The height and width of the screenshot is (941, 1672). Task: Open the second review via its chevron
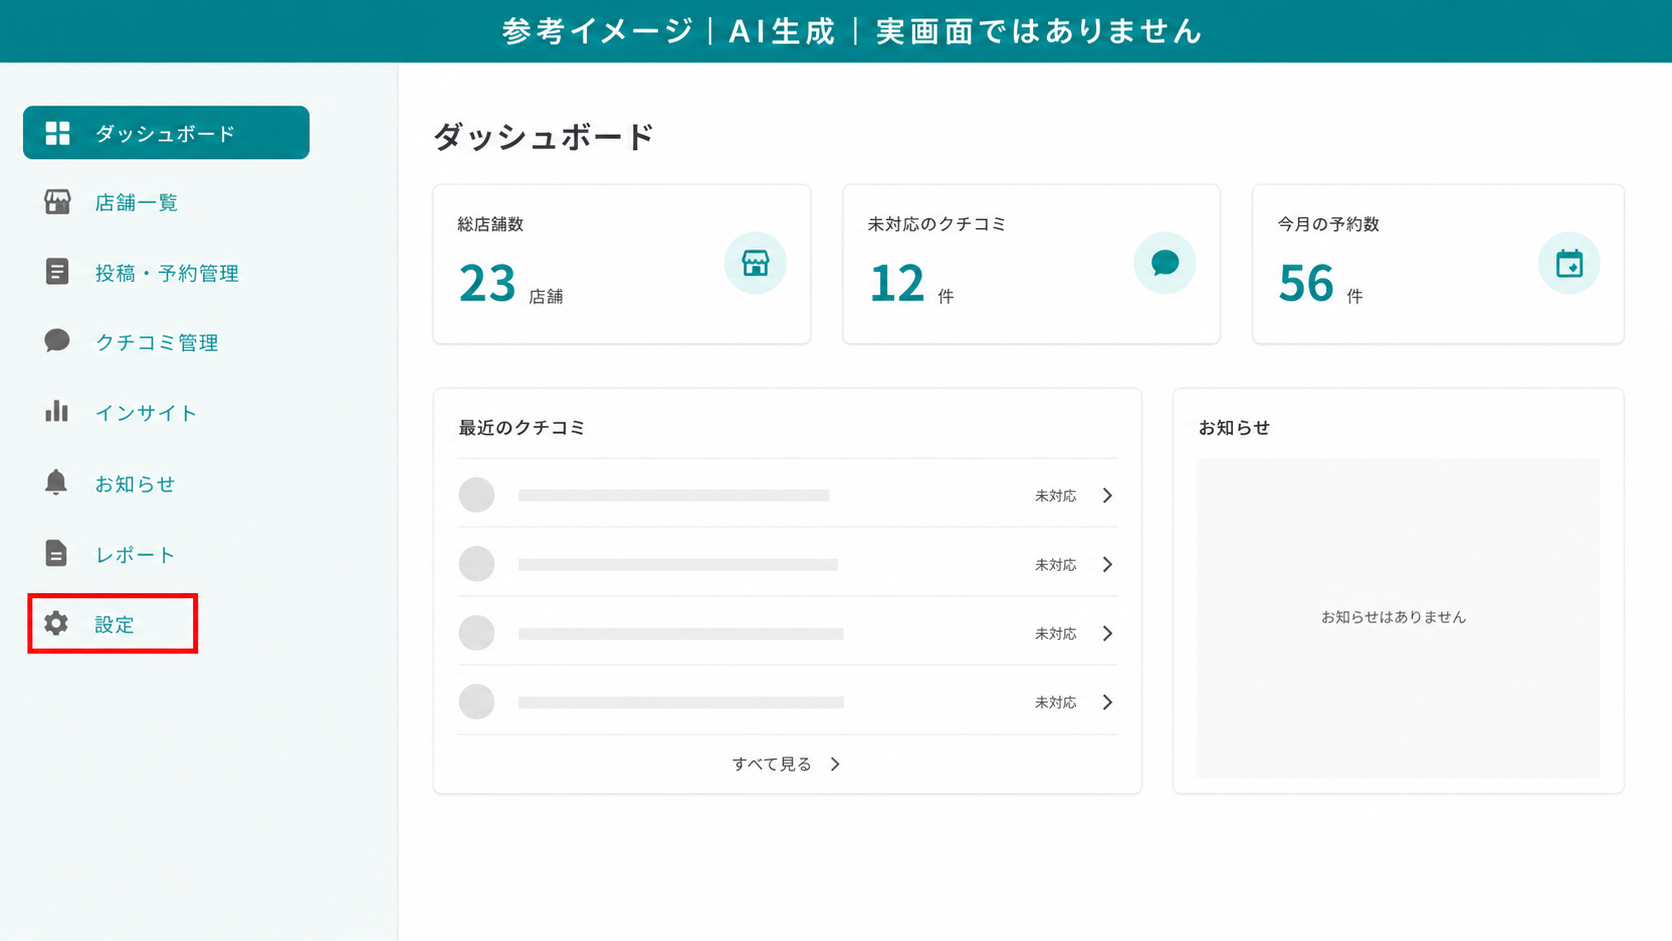point(1107,564)
